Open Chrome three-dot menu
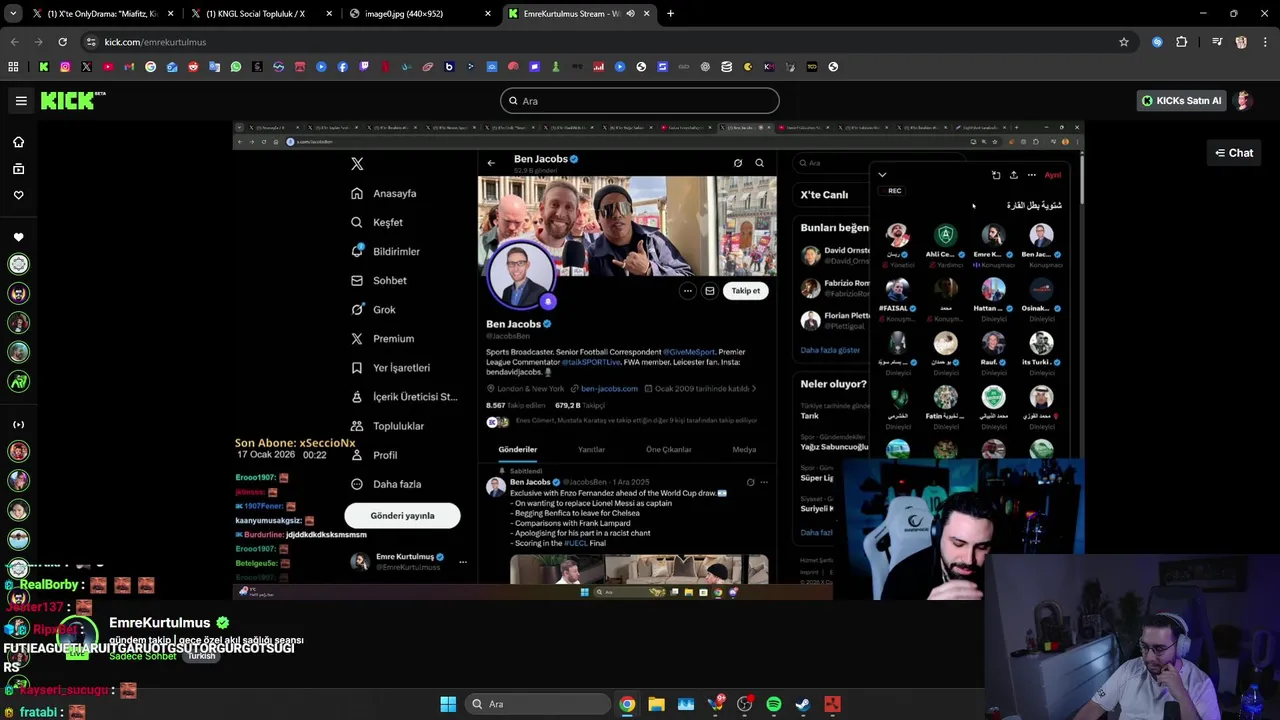 [1265, 42]
